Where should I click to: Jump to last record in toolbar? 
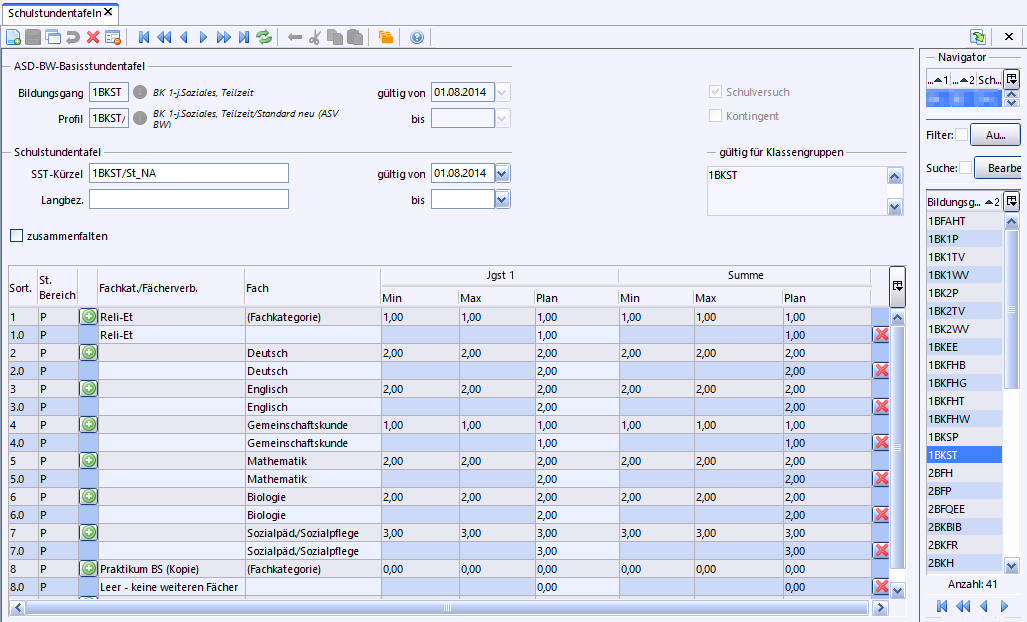[244, 38]
